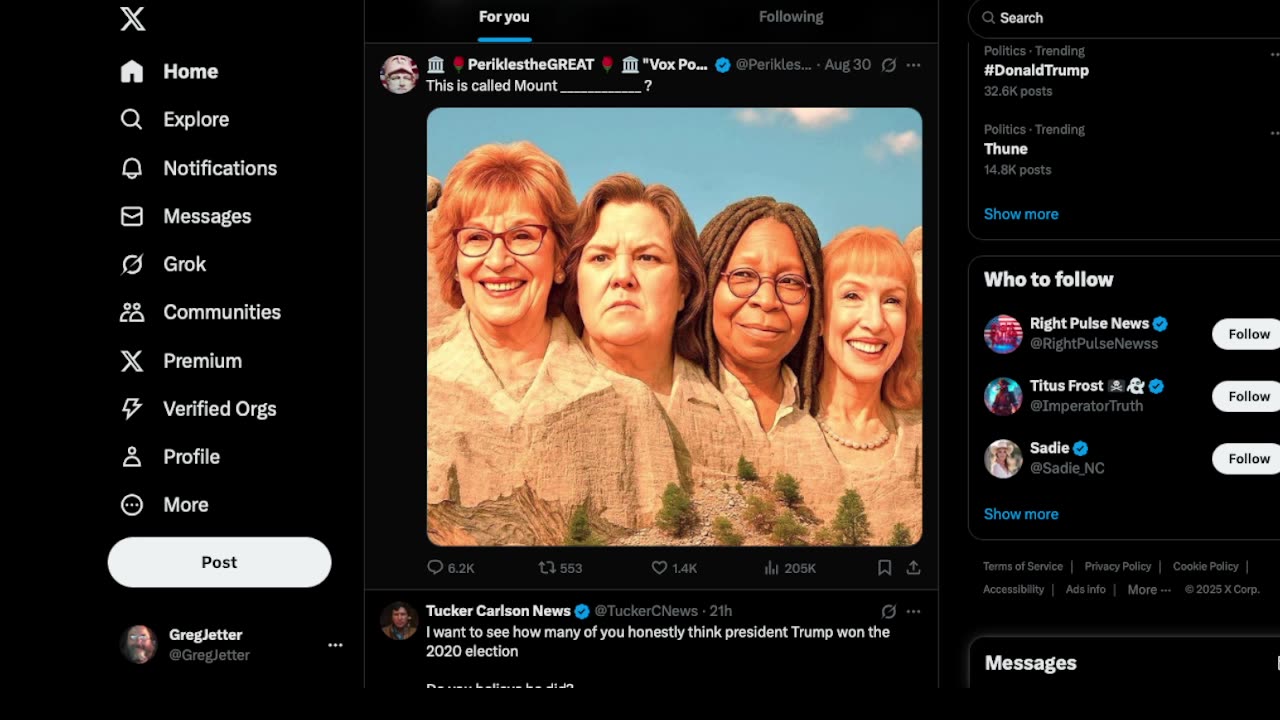Open Right Pulse News profile picture
Image resolution: width=1280 pixels, height=720 pixels.
point(1003,334)
